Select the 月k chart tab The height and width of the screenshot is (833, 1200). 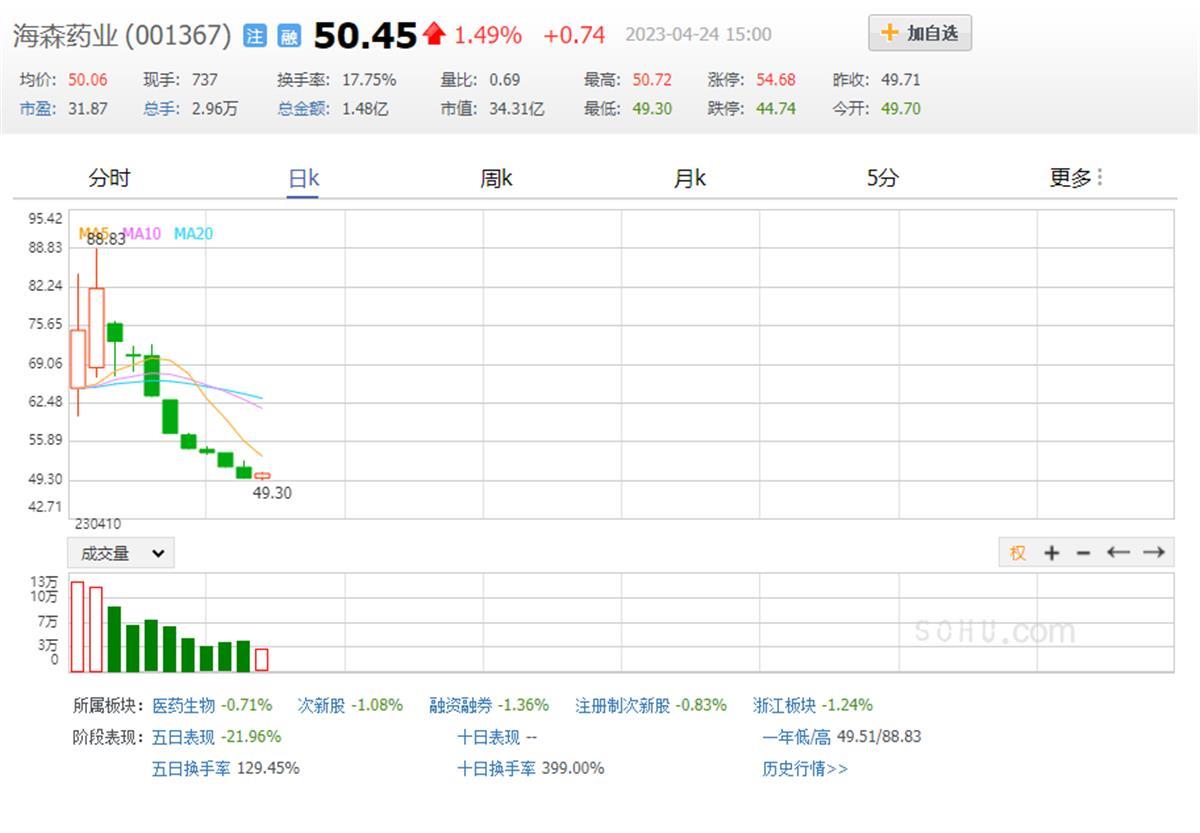(x=689, y=178)
